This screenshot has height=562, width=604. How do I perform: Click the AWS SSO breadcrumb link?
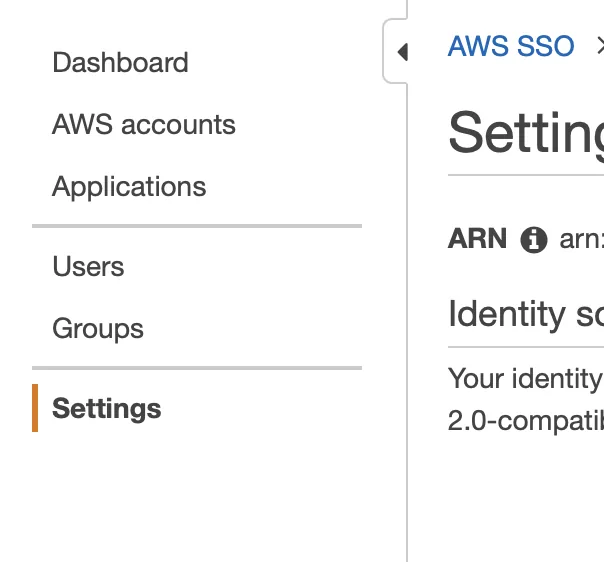(x=511, y=46)
